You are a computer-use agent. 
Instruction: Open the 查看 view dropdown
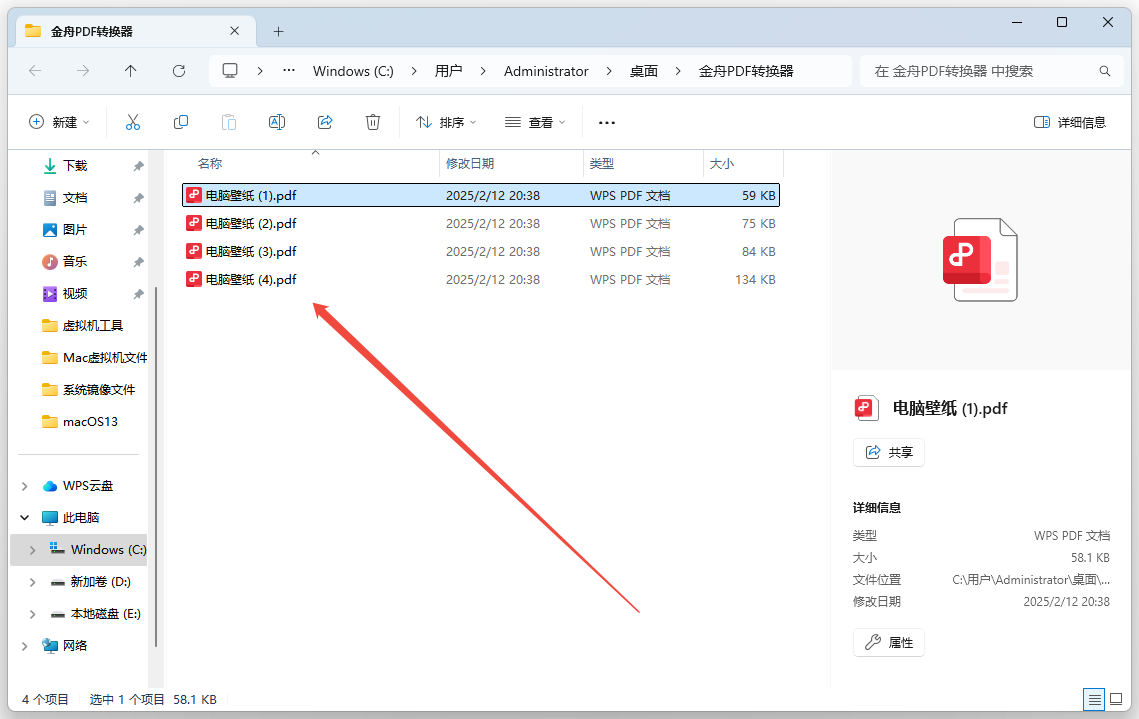(x=535, y=122)
